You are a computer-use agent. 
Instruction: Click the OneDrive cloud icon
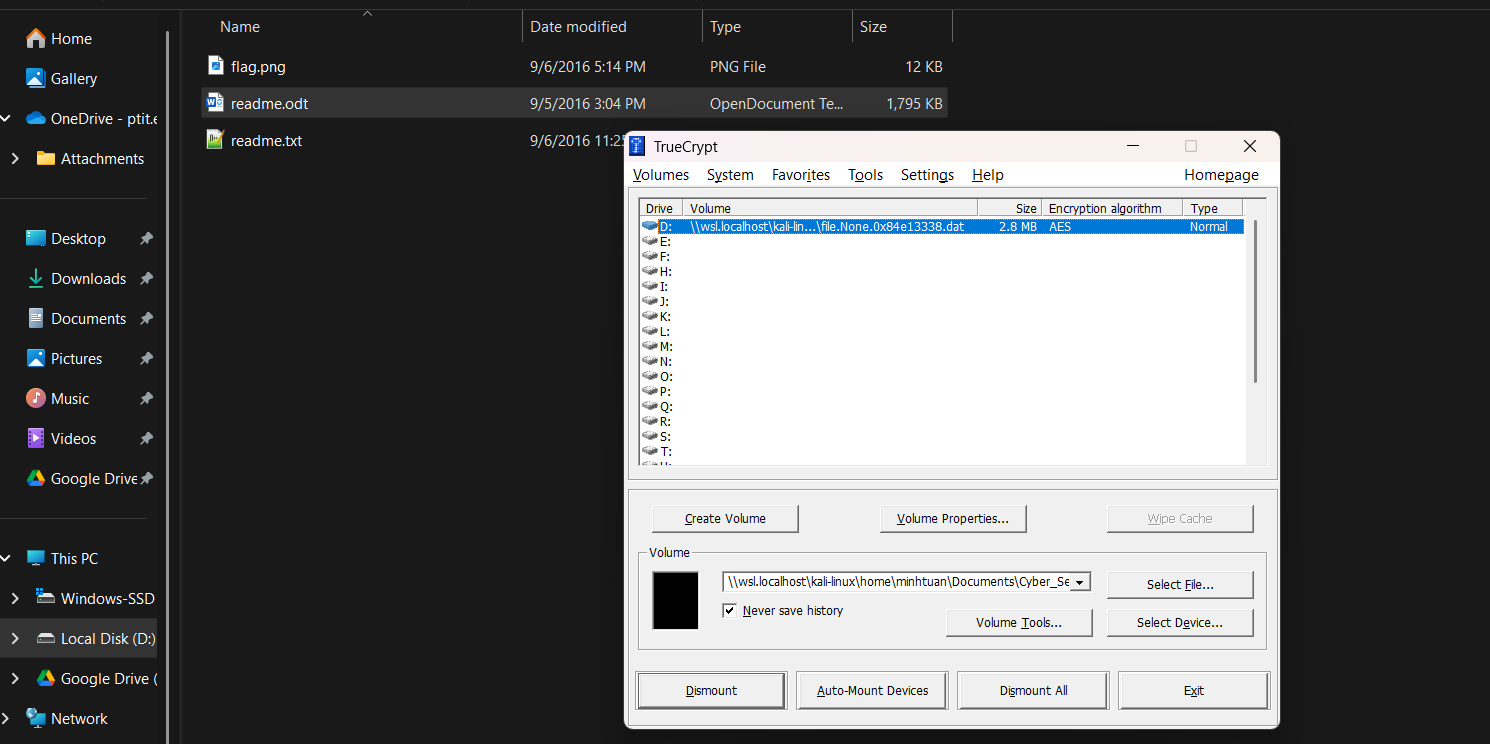pos(36,118)
